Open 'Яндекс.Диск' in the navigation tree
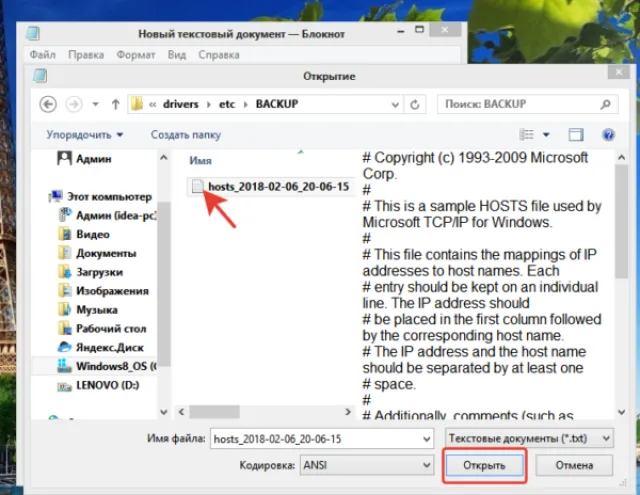This screenshot has height=495, width=640. pyautogui.click(x=110, y=348)
